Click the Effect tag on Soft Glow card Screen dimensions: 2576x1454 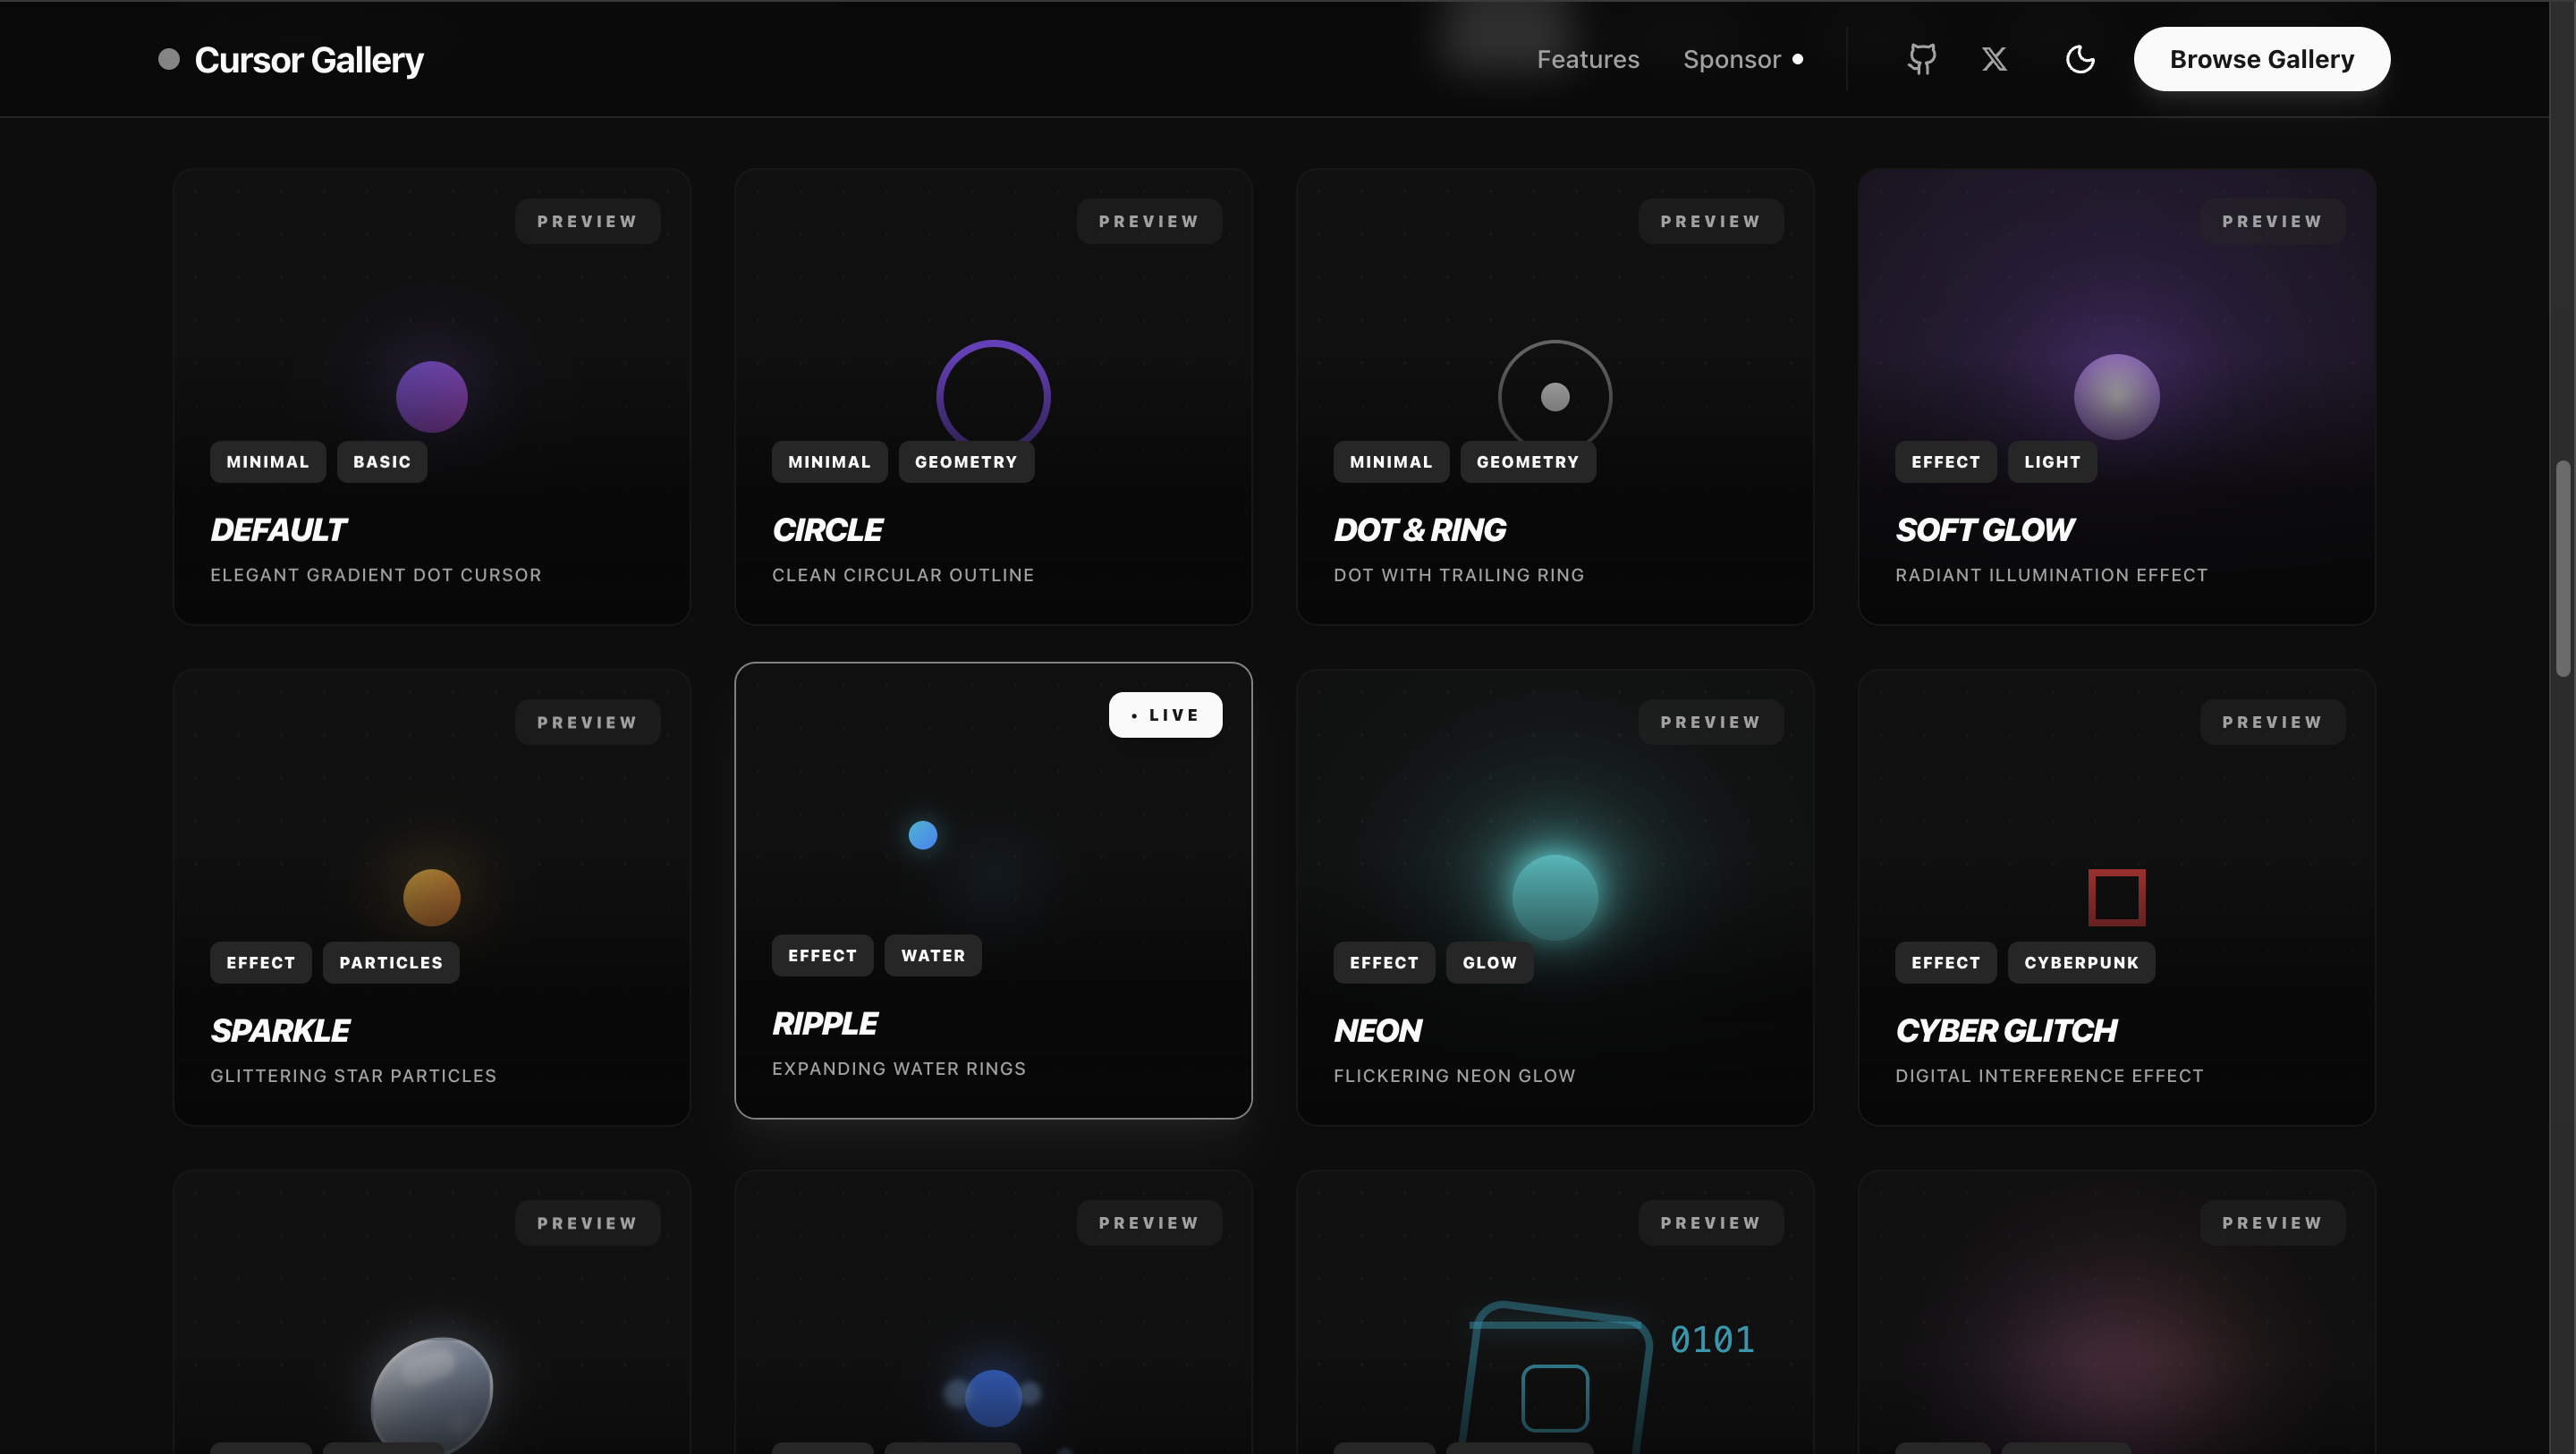[1945, 462]
